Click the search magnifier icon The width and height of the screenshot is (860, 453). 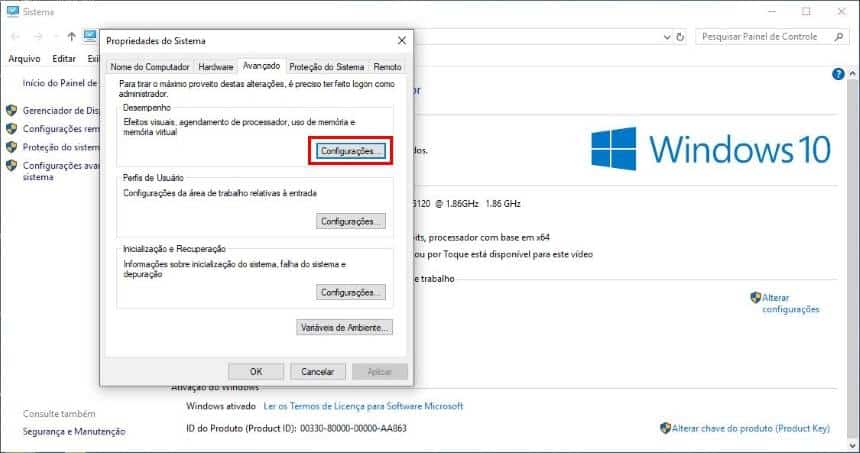[x=839, y=37]
